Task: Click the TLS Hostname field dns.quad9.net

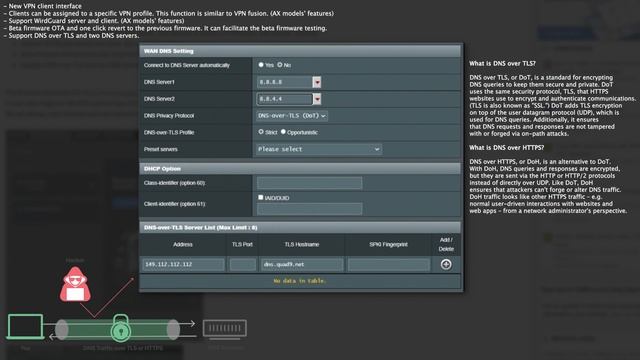Action: pyautogui.click(x=302, y=264)
